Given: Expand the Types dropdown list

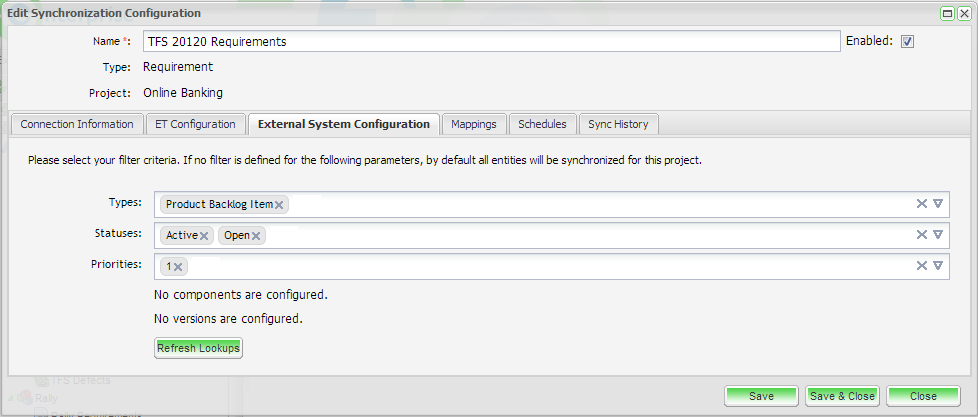Looking at the screenshot, I should pyautogui.click(x=938, y=204).
